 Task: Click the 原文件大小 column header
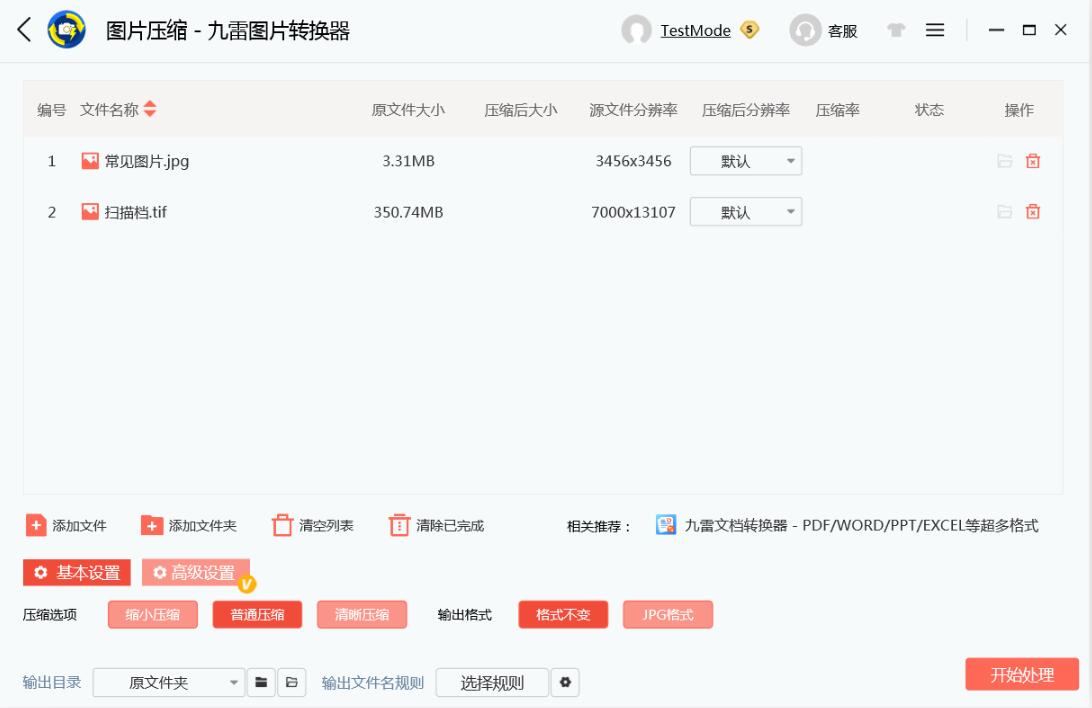click(407, 110)
